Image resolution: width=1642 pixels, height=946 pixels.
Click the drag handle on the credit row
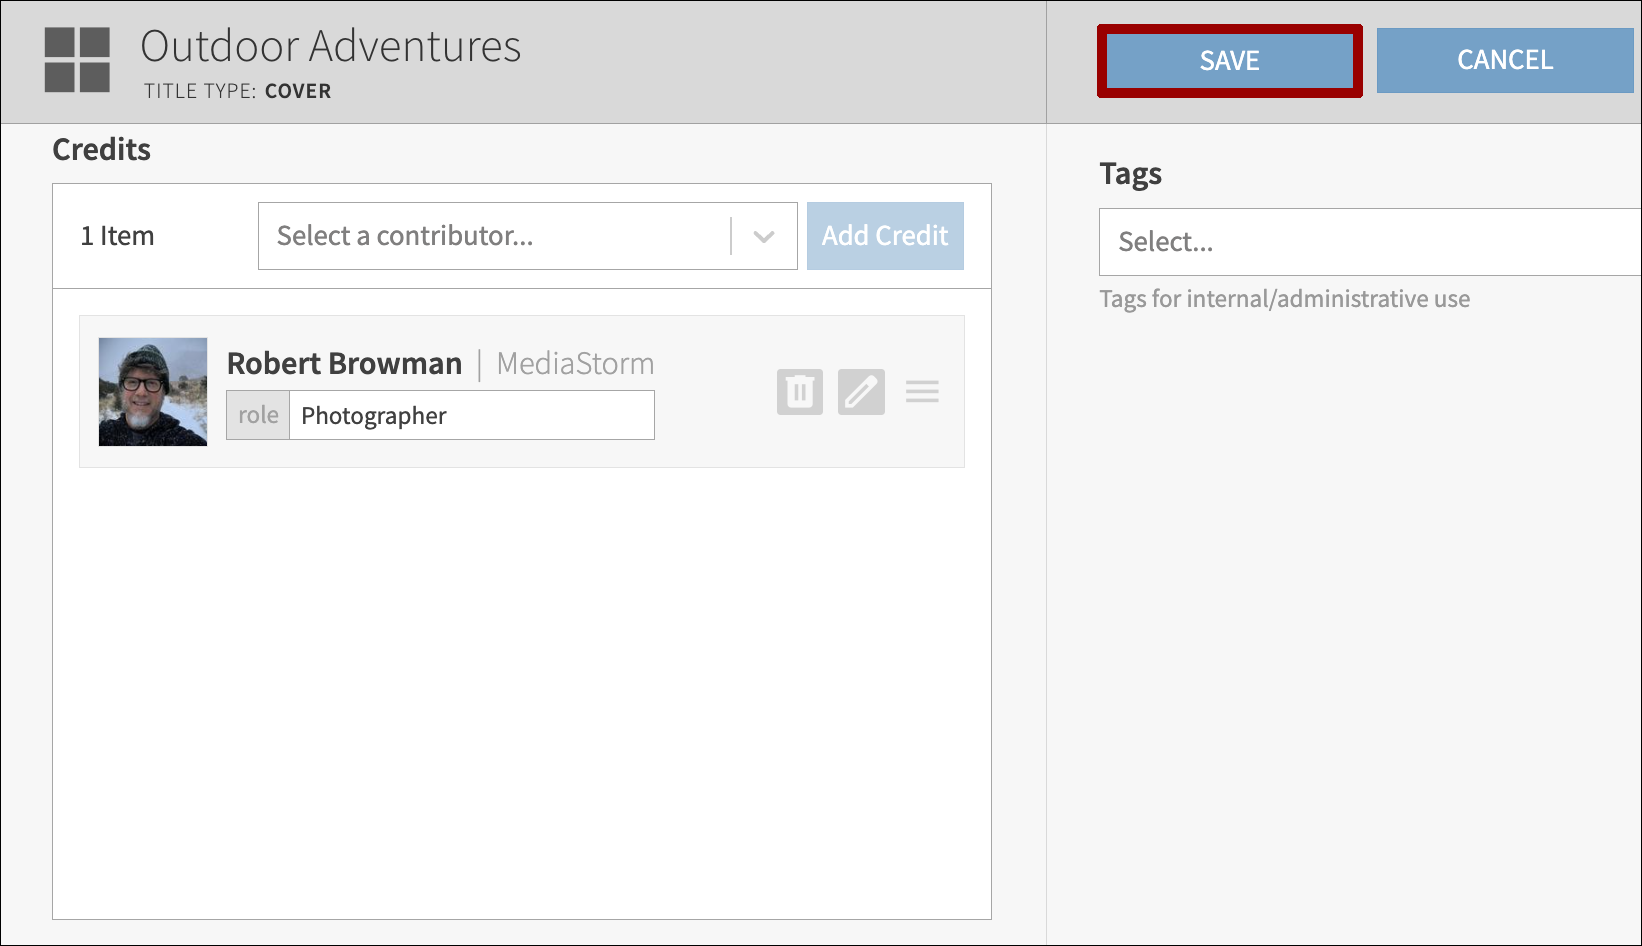pyautogui.click(x=922, y=391)
